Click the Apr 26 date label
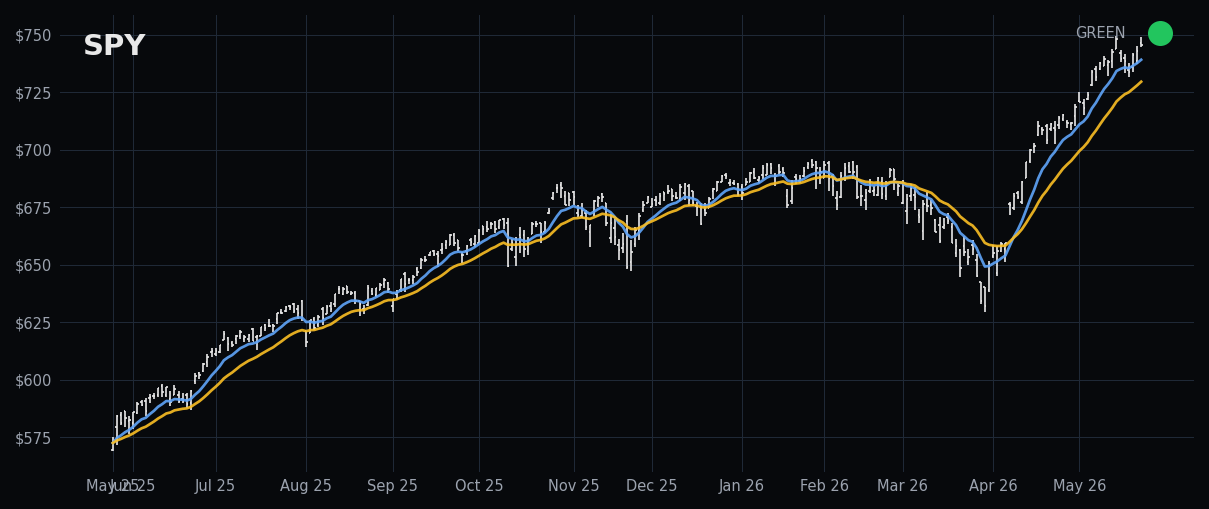The height and width of the screenshot is (509, 1209). tap(993, 486)
